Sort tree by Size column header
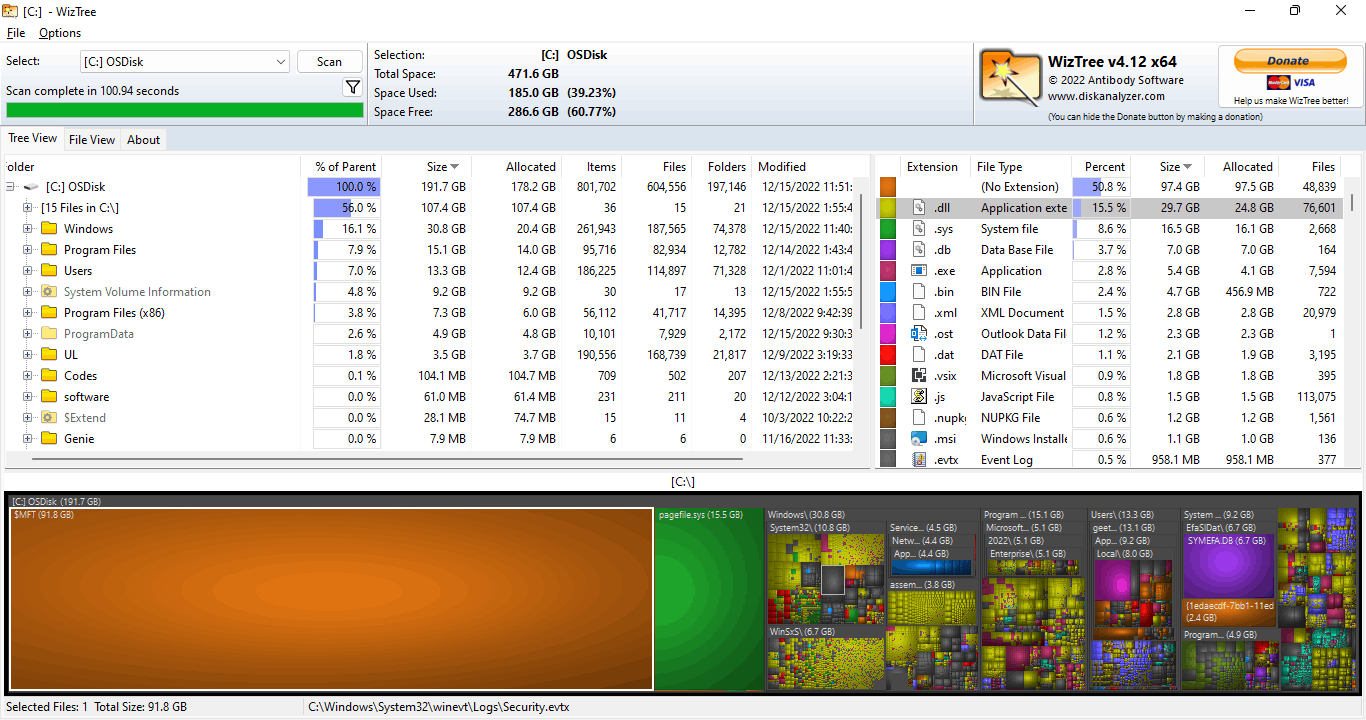The width and height of the screenshot is (1366, 720). click(426, 167)
